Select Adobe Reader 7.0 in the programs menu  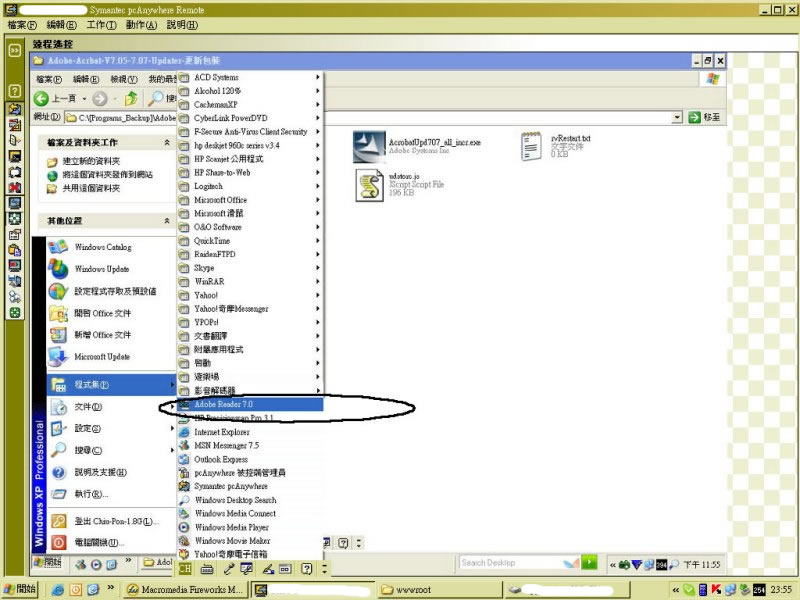pyautogui.click(x=250, y=404)
